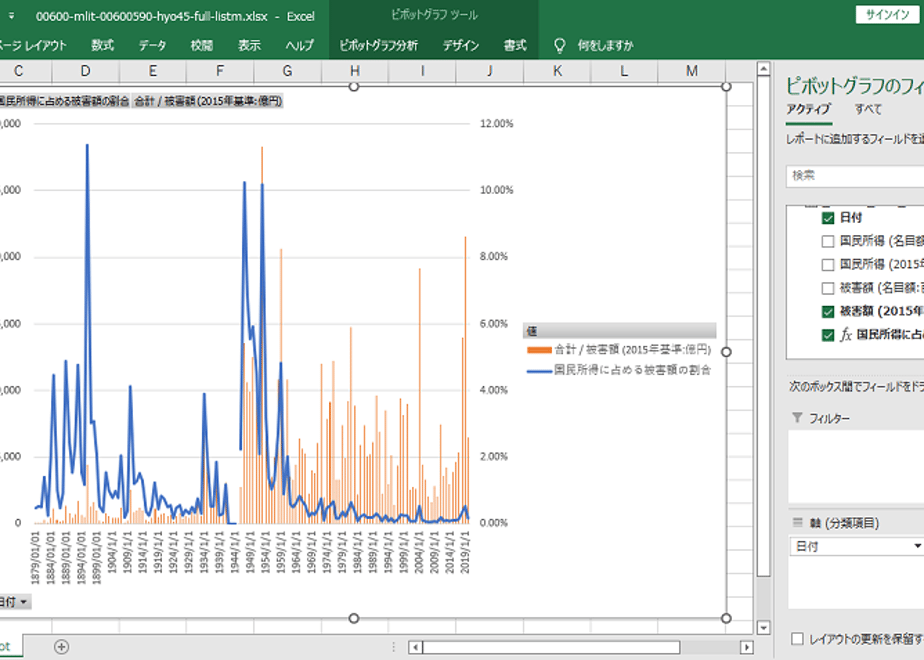Click the 6.00% secondary axis label
The width and height of the screenshot is (924, 660).
[x=494, y=324]
